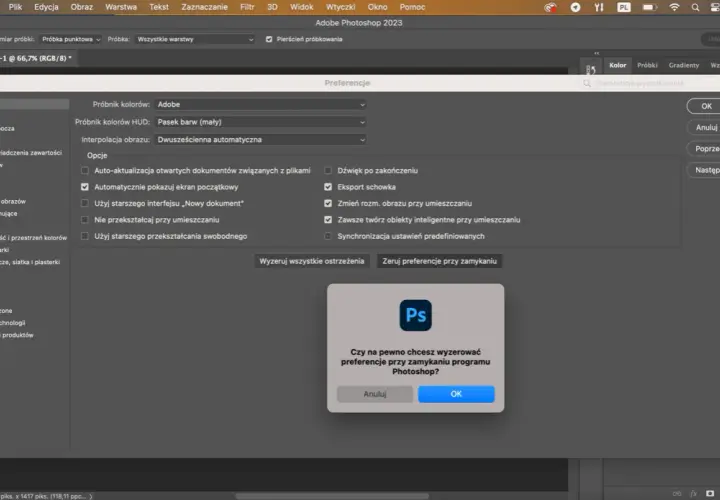720x500 pixels.
Task: Select sidebar category ending "siatka i plasterki"
Action: click(x=30, y=262)
